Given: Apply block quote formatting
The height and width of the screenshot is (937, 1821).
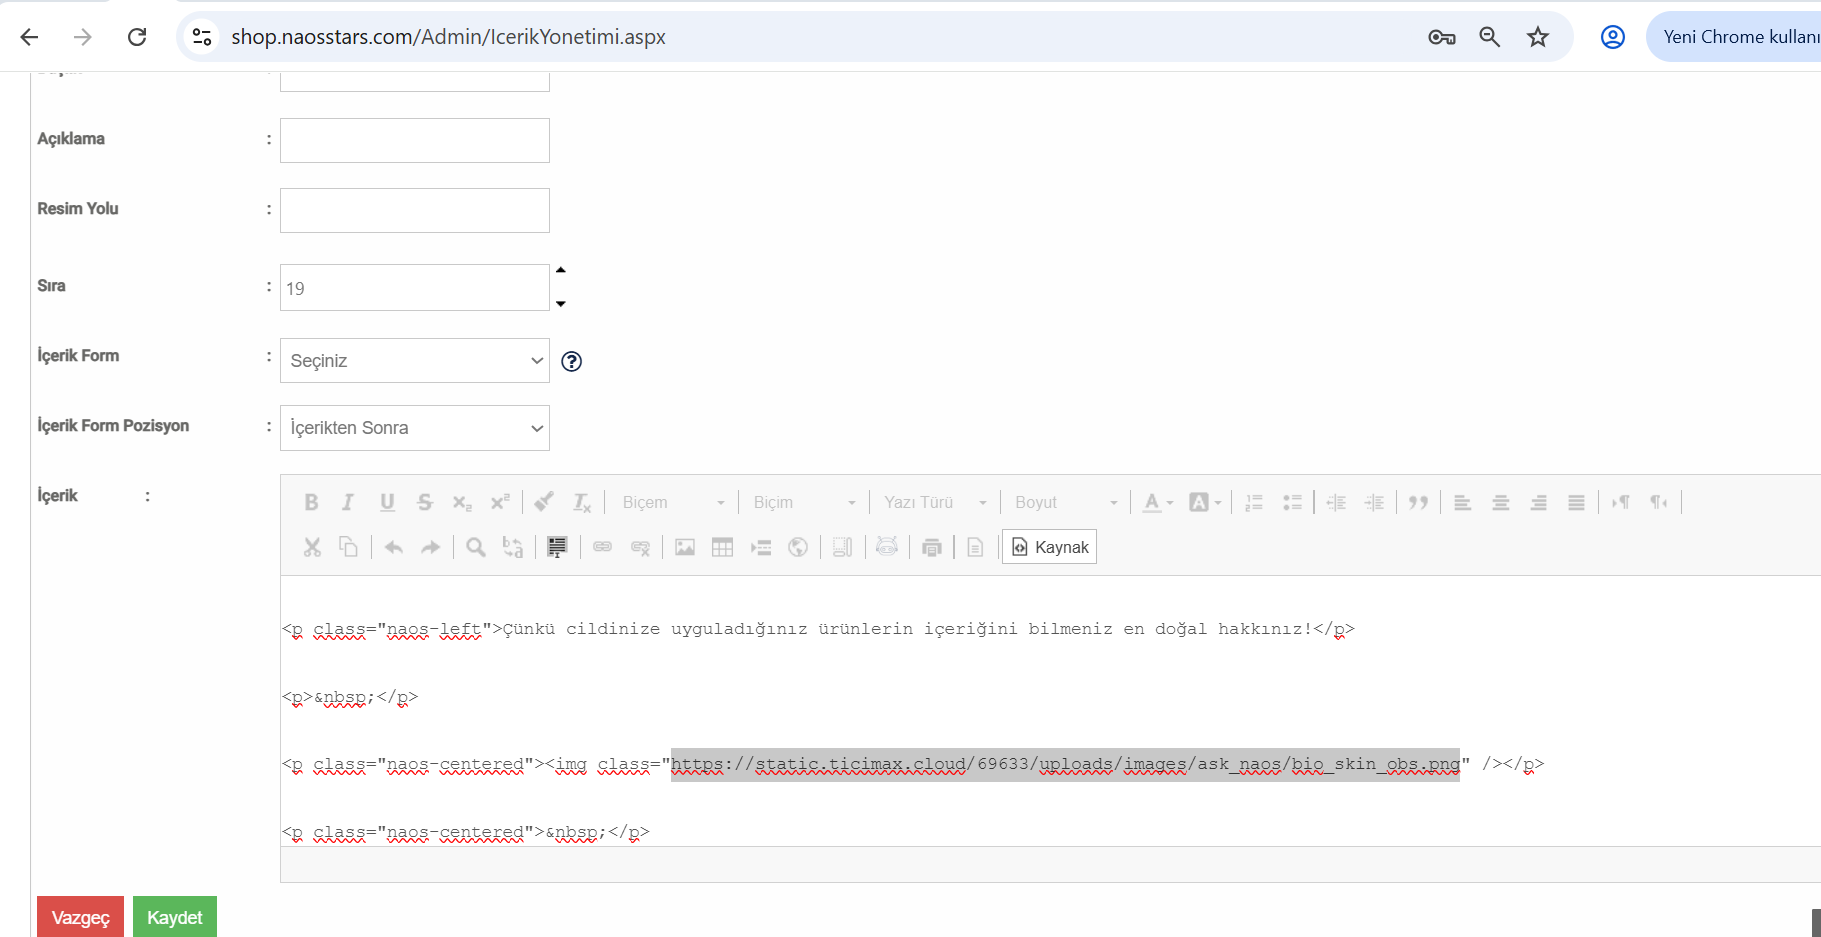Looking at the screenshot, I should click(1418, 502).
